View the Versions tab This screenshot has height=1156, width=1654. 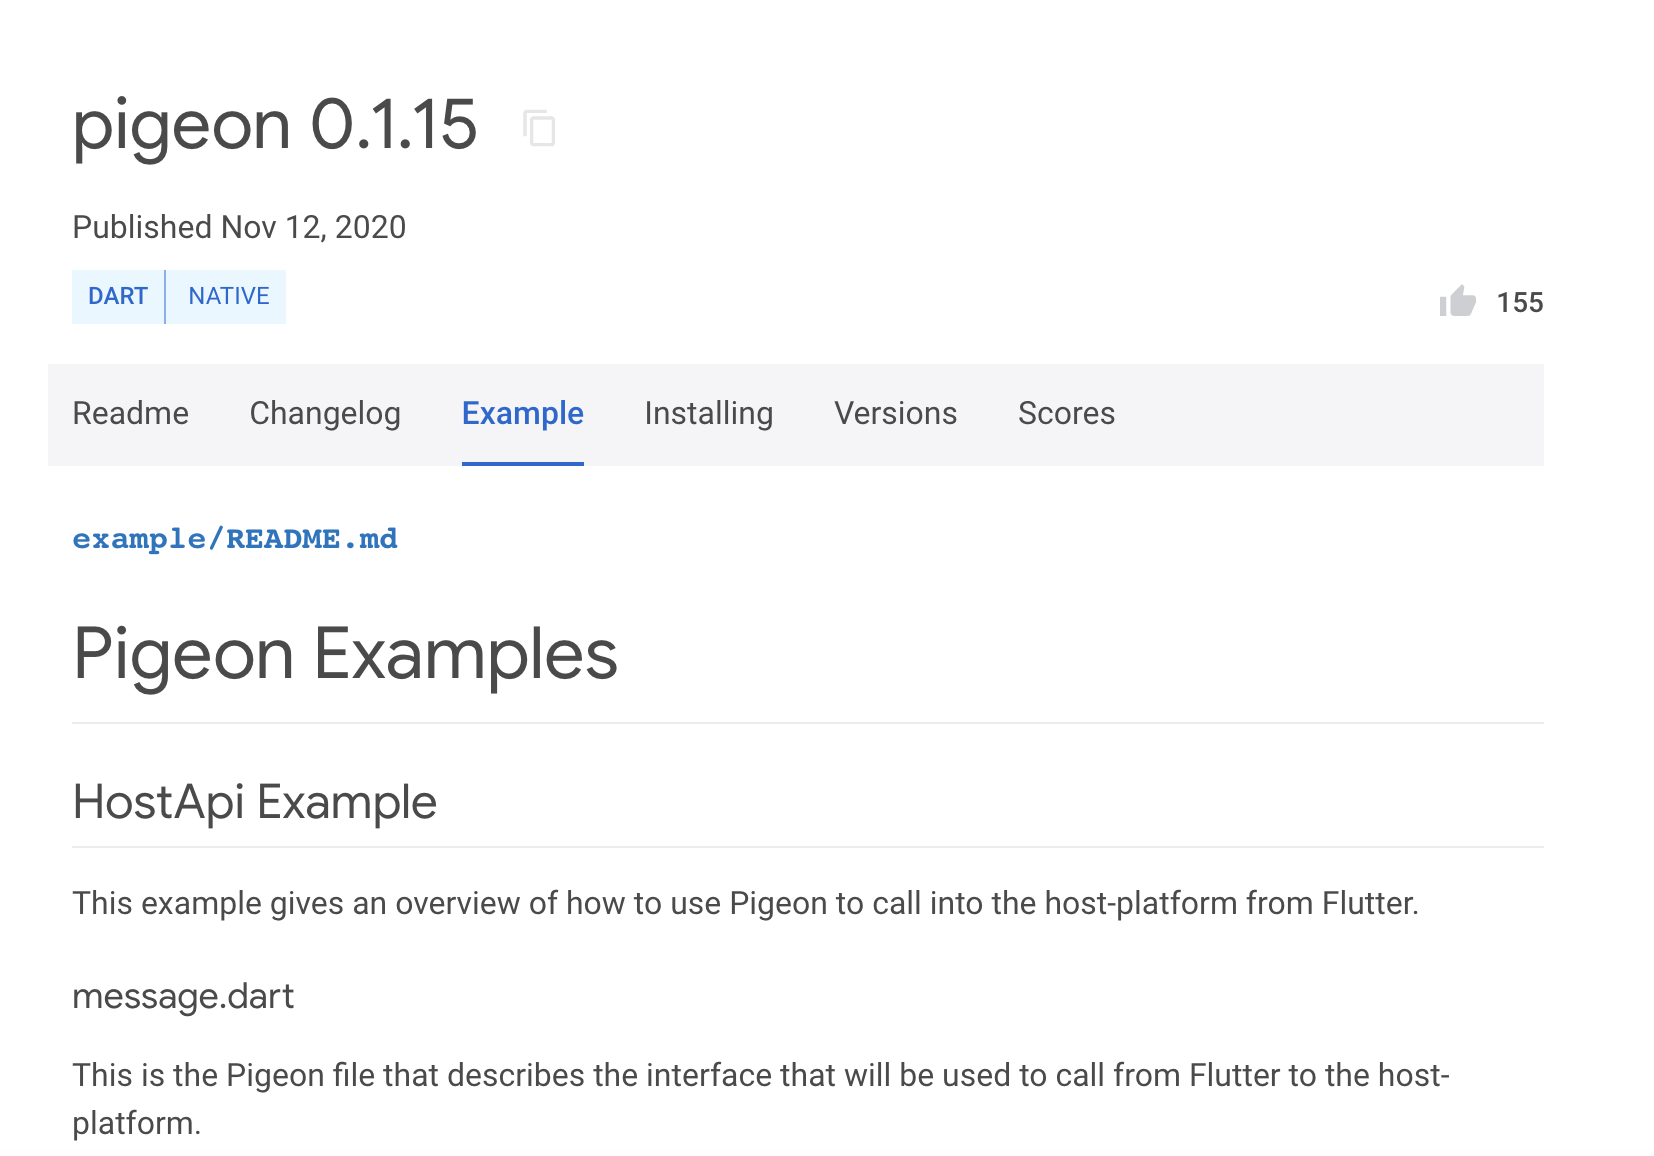point(896,414)
